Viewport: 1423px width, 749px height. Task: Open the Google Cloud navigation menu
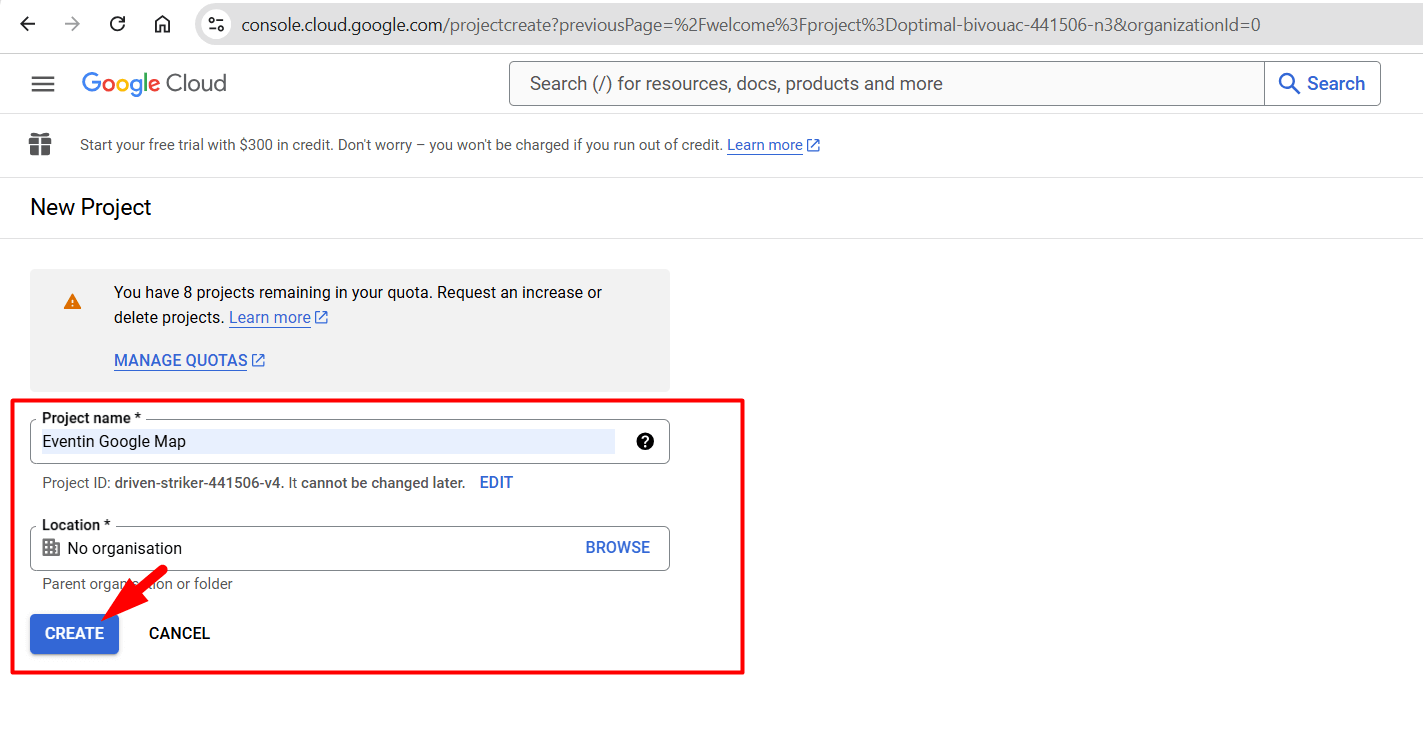point(43,84)
